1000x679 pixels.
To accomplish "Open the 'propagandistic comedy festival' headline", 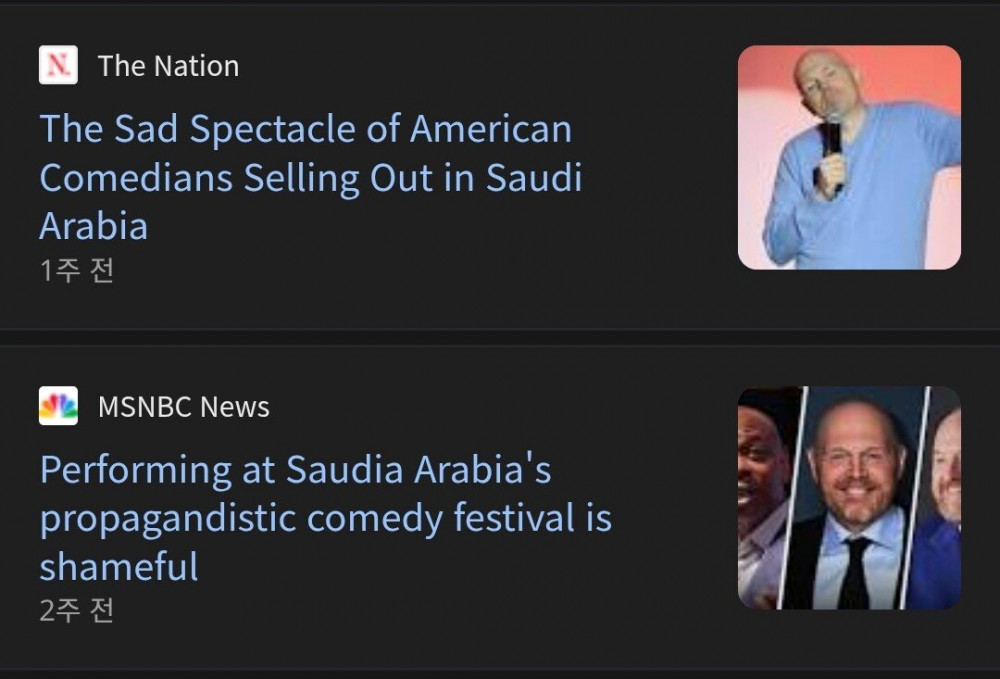I will pyautogui.click(x=325, y=519).
